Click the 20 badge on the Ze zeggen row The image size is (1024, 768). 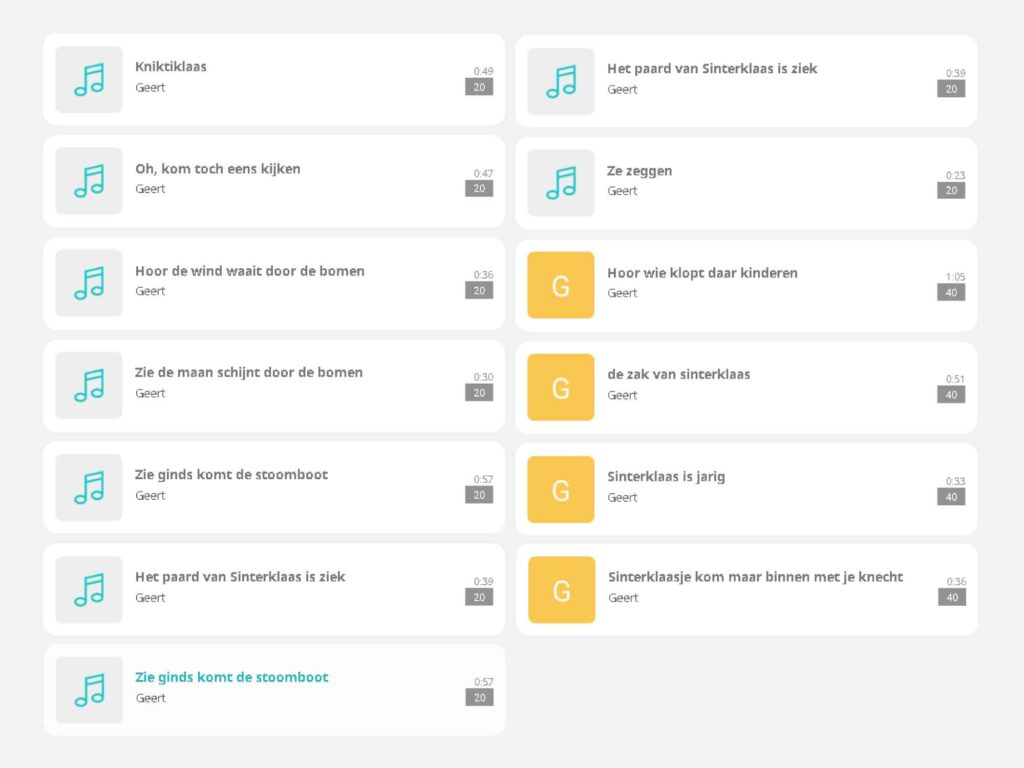(x=951, y=190)
